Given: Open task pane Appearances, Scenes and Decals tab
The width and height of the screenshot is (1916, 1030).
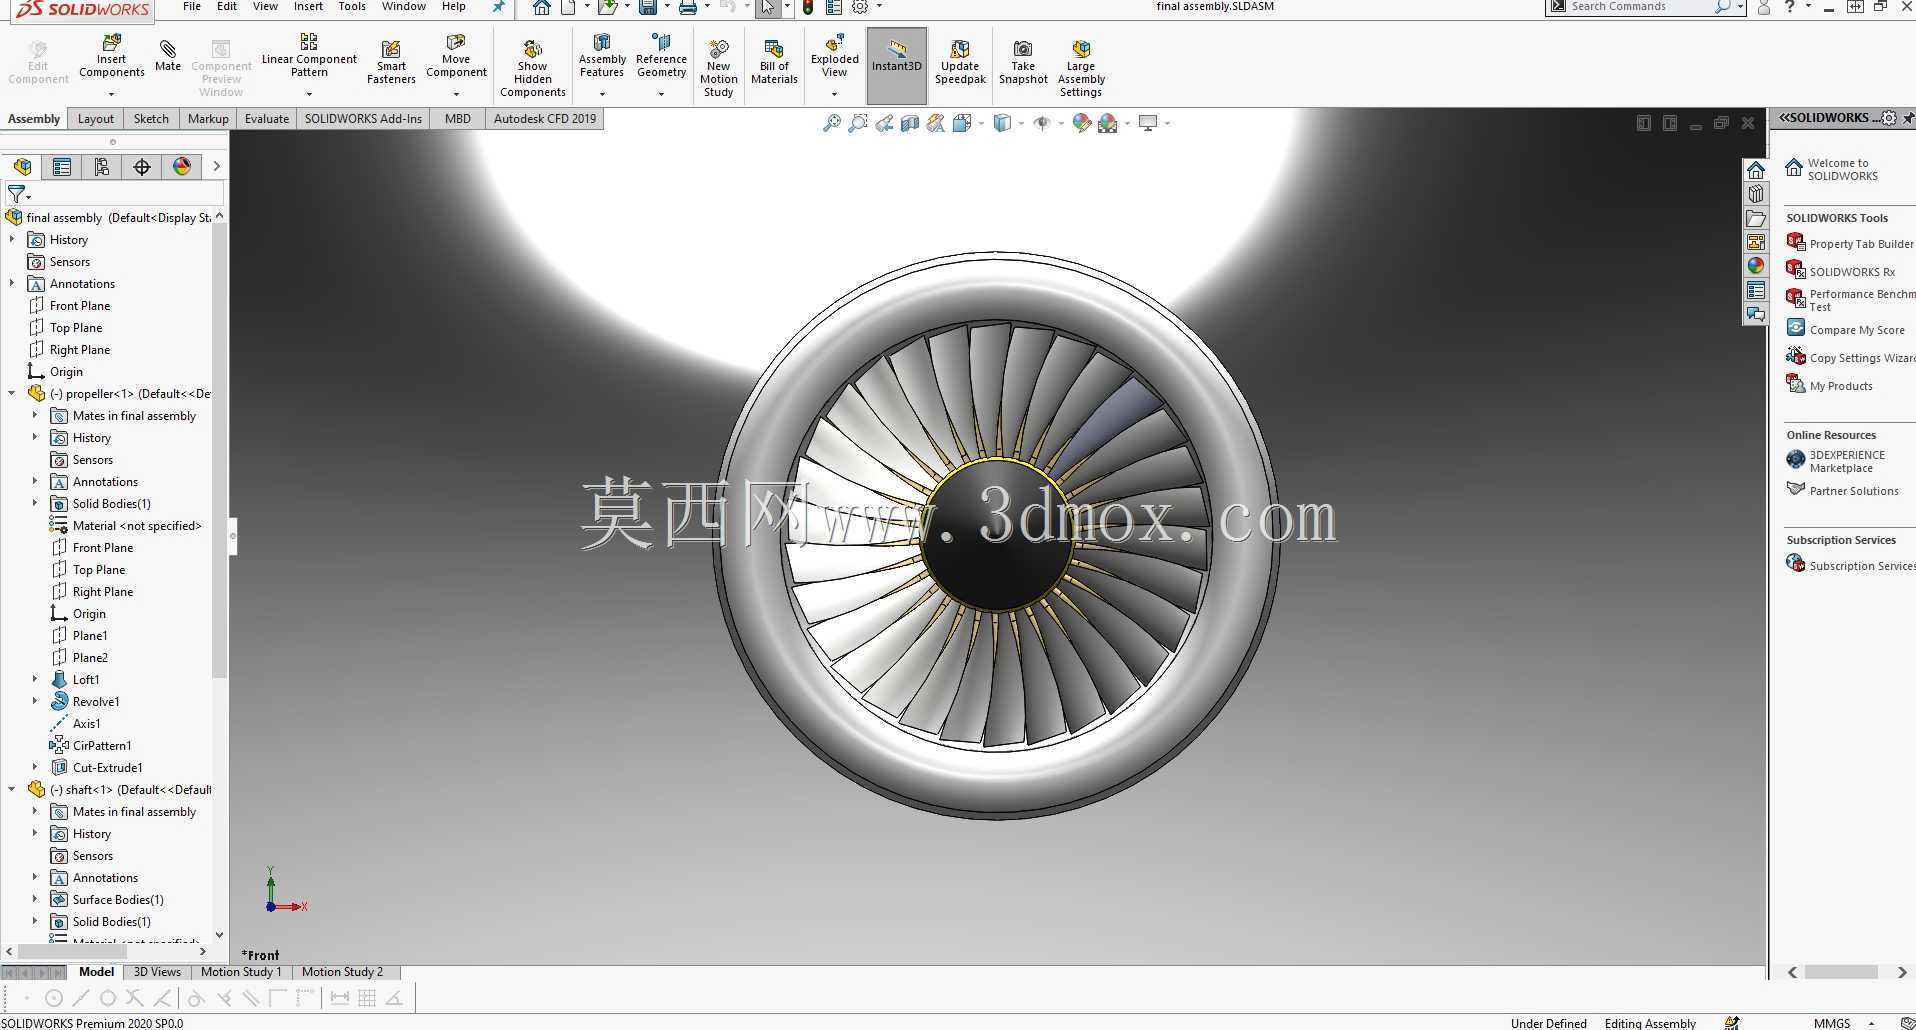Looking at the screenshot, I should 1756,266.
